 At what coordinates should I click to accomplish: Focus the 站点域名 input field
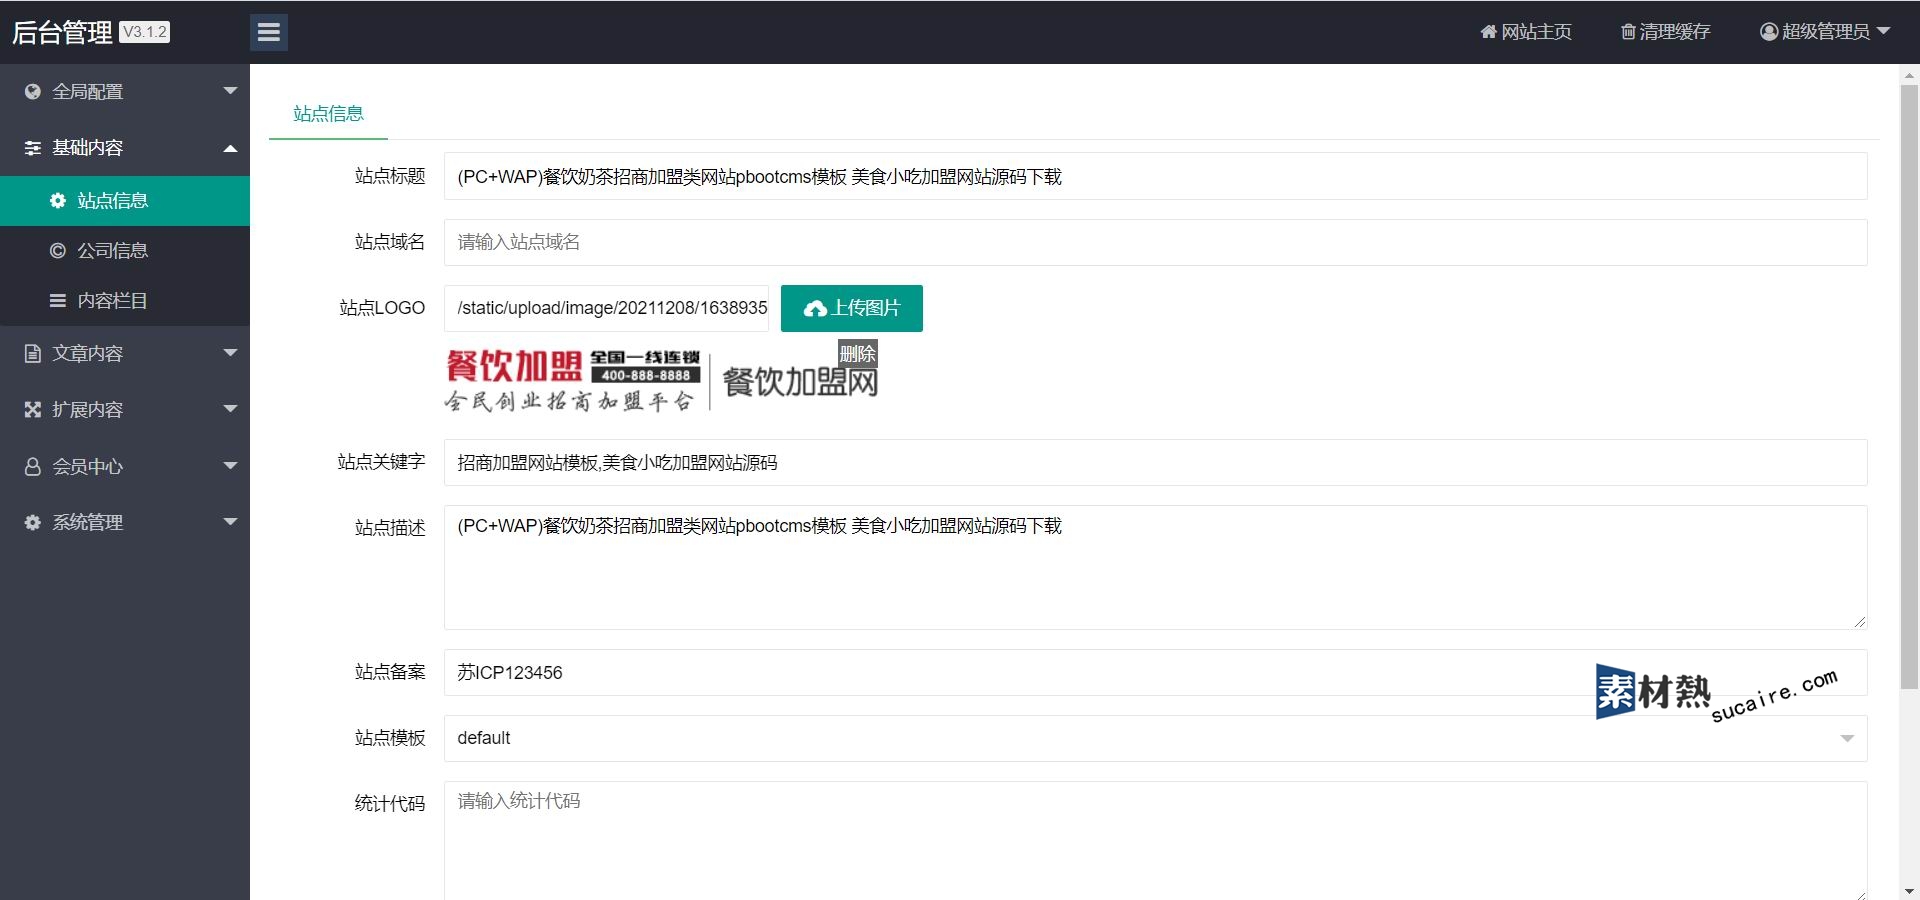(1155, 242)
